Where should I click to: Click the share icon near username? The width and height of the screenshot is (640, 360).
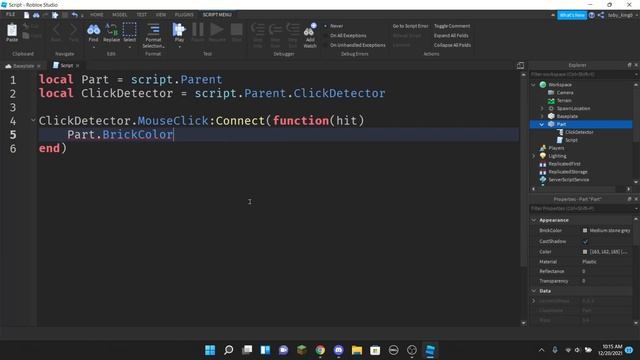click(601, 15)
